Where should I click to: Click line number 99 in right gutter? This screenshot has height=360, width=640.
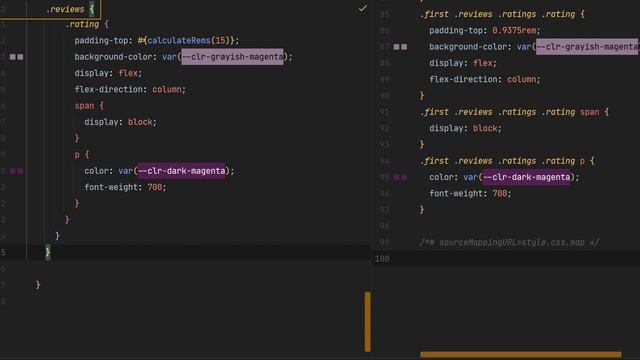[384, 242]
